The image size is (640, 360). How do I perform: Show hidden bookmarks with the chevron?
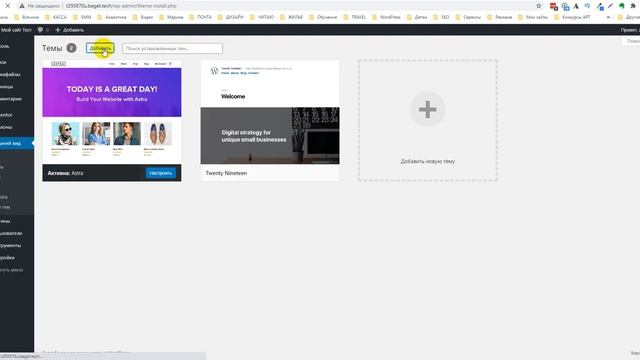[608, 17]
